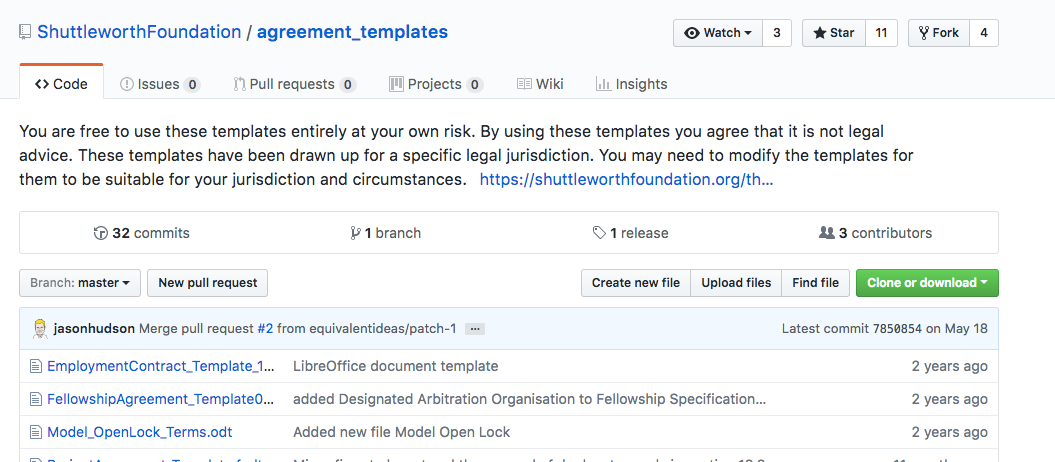Image resolution: width=1055 pixels, height=462 pixels.
Task: Expand commit message ellipsis button
Action: pos(475,329)
